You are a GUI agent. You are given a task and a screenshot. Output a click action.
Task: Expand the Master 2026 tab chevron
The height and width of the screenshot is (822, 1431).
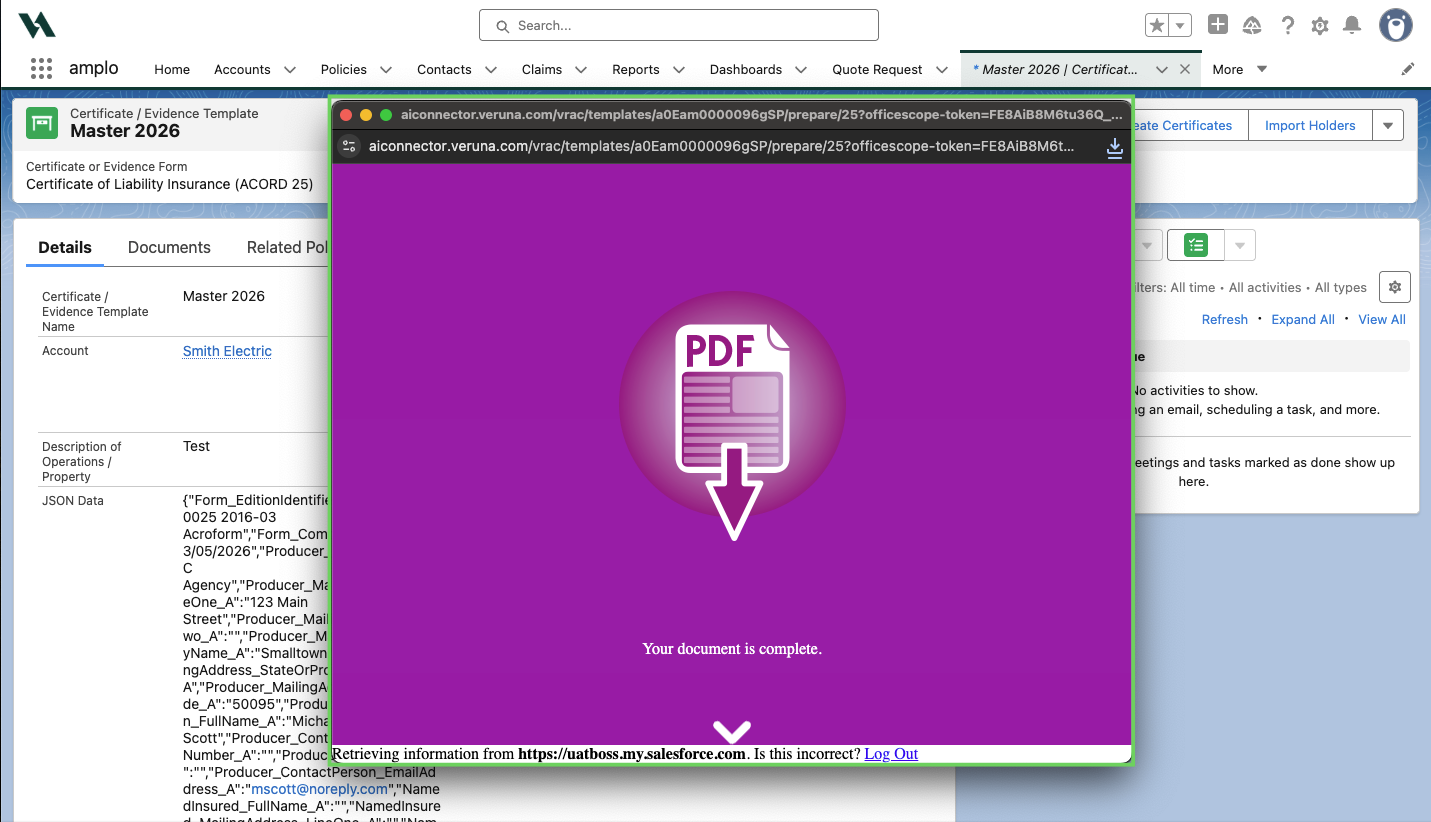coord(1161,69)
